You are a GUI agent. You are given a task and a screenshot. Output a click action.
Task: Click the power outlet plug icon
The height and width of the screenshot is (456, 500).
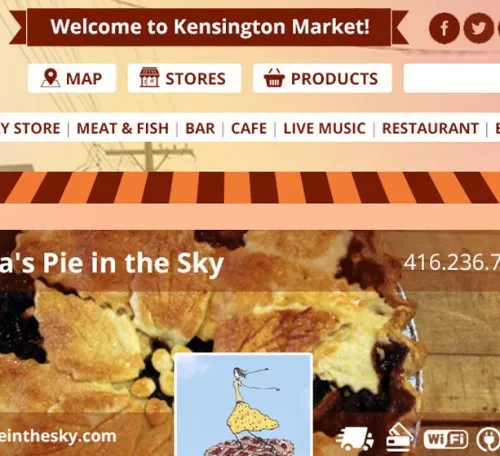click(487, 440)
